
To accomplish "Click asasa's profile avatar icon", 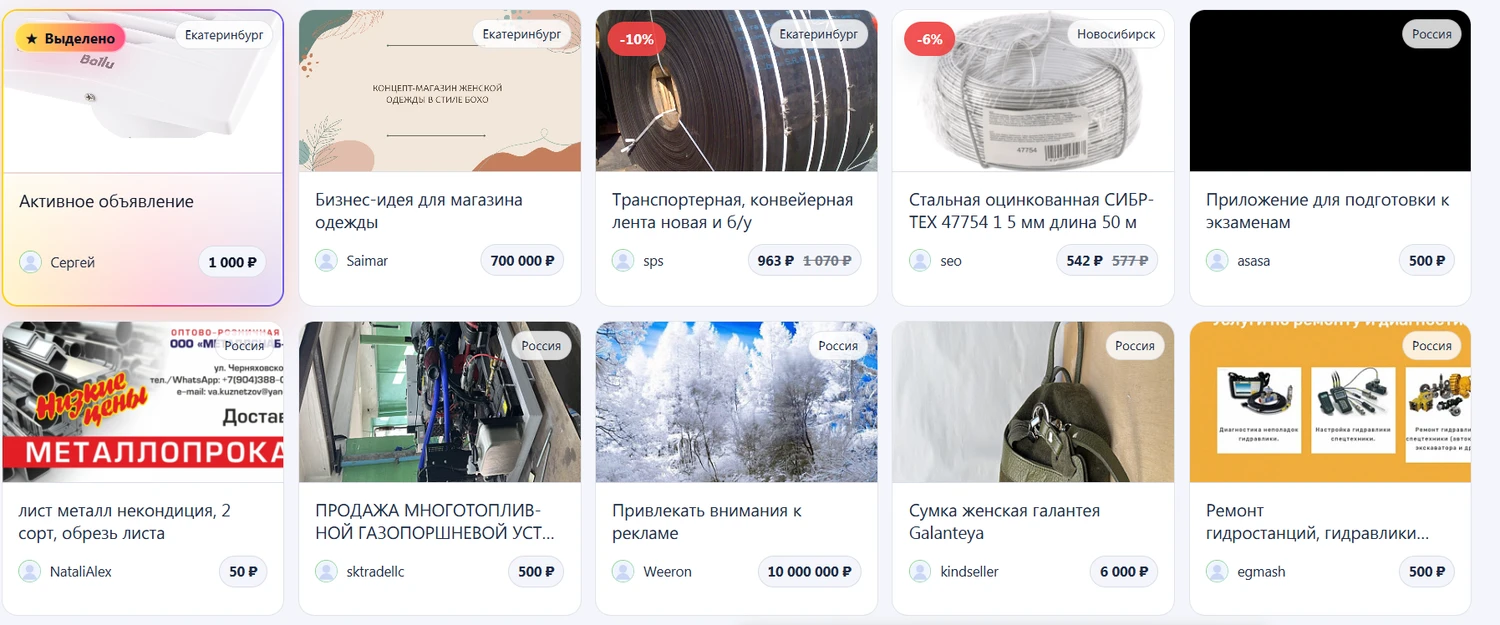I will [x=1218, y=260].
